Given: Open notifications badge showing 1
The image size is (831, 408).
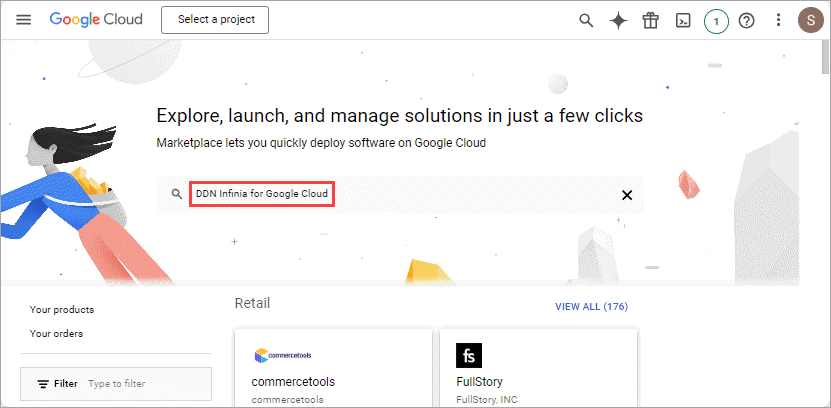Looking at the screenshot, I should coord(716,21).
